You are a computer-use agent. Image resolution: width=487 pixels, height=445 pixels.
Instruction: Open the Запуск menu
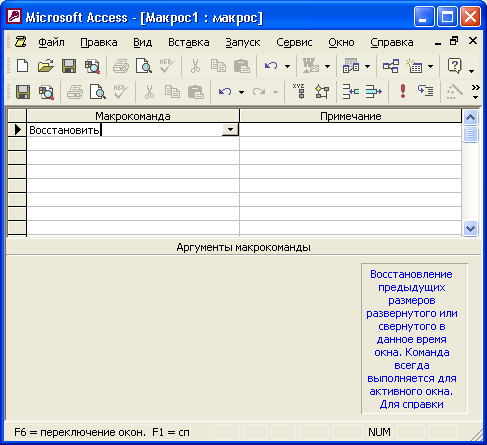pyautogui.click(x=243, y=42)
